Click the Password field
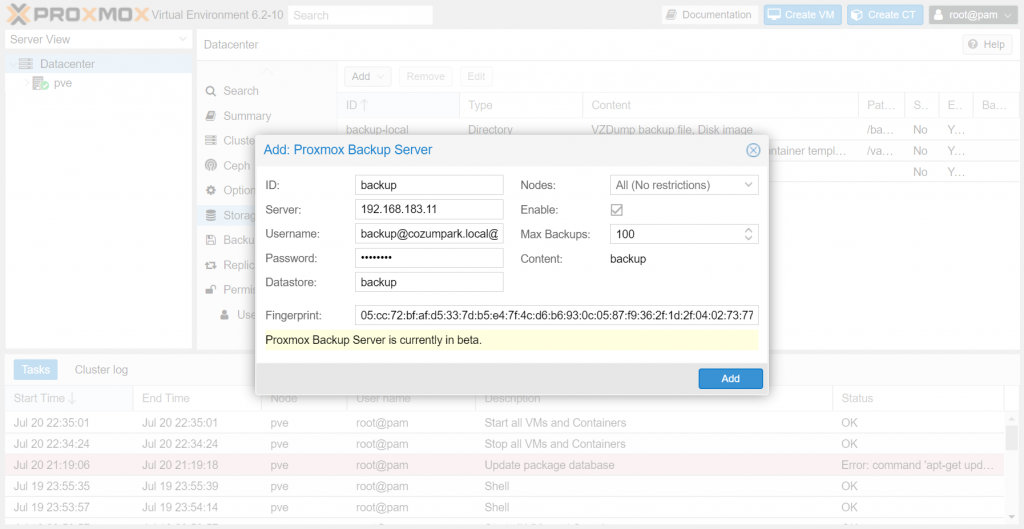Screen dimensions: 1024x529 (430, 258)
